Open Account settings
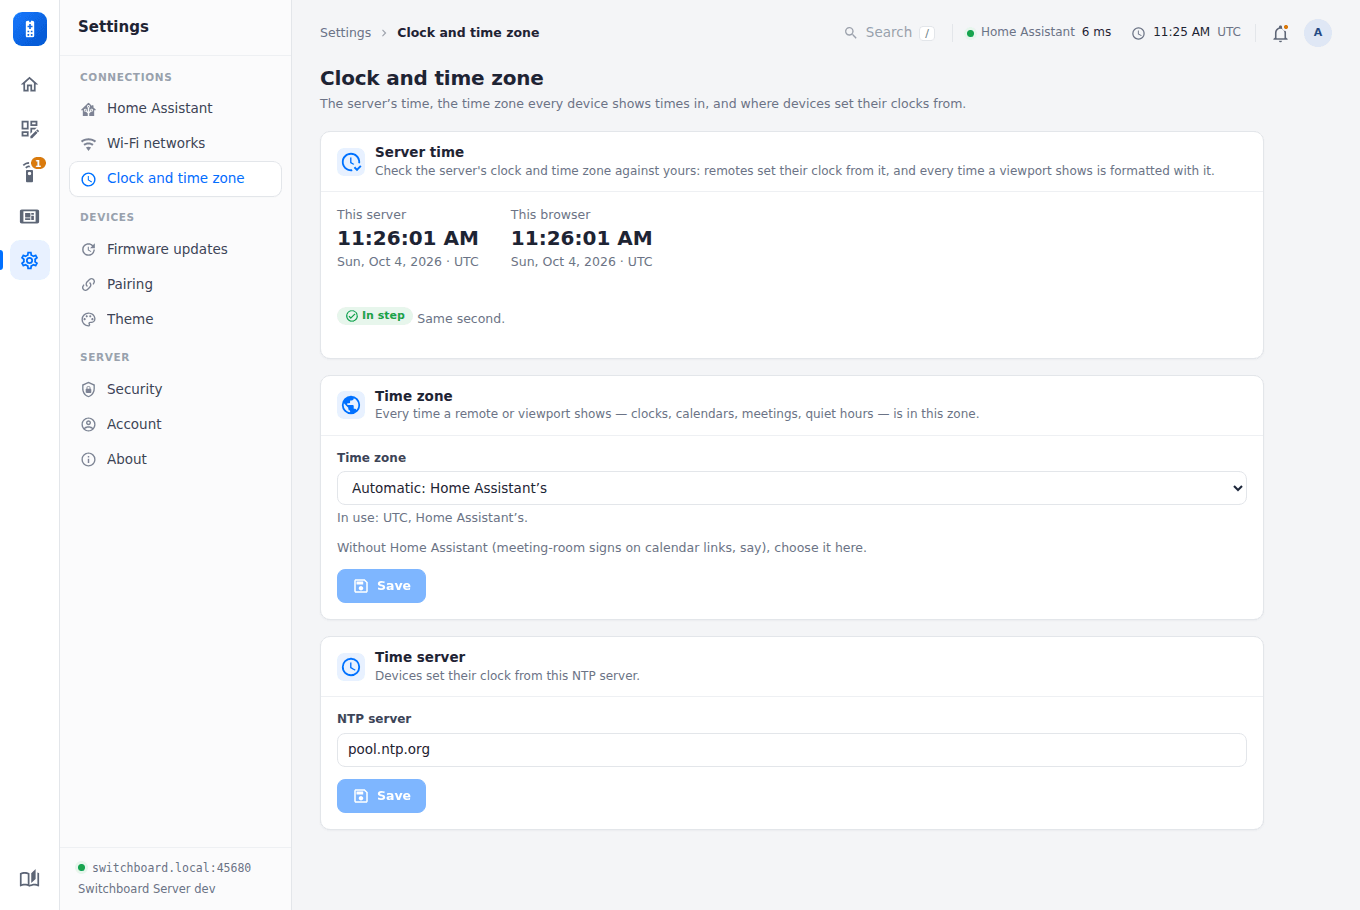 [x=175, y=424]
